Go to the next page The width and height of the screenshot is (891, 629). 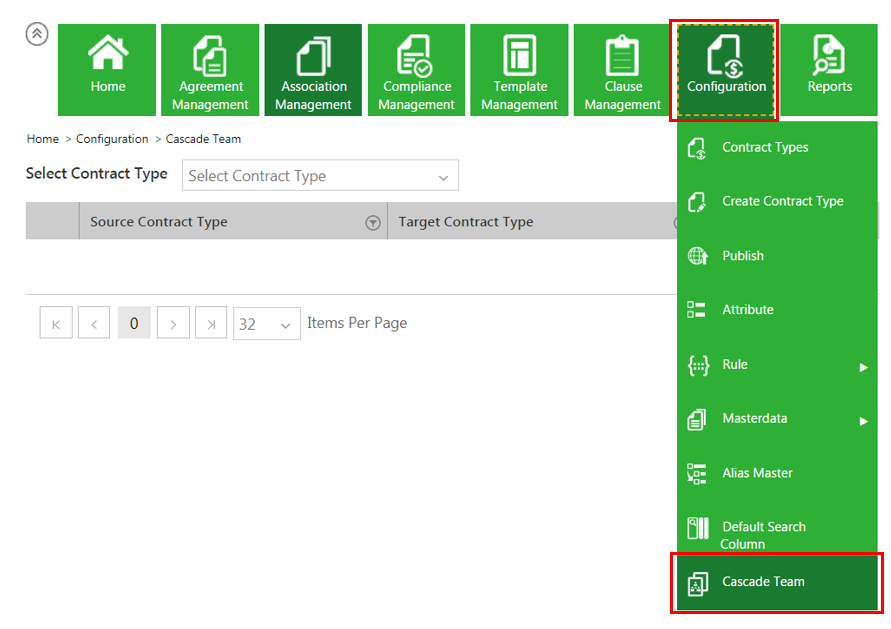[x=173, y=324]
